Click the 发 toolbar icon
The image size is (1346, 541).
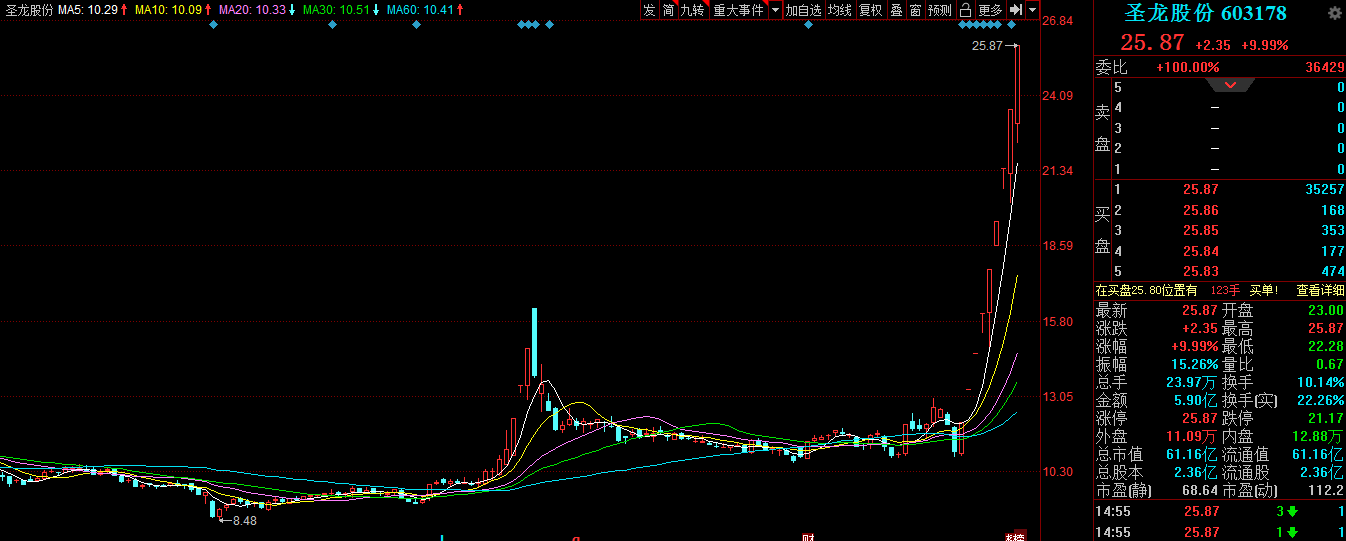tap(649, 10)
